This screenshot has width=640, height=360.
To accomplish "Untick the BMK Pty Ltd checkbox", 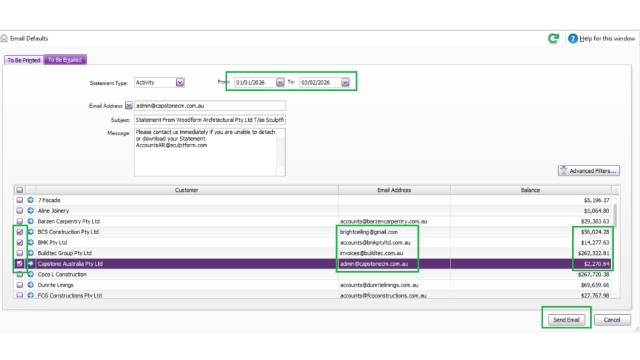I will (20, 242).
